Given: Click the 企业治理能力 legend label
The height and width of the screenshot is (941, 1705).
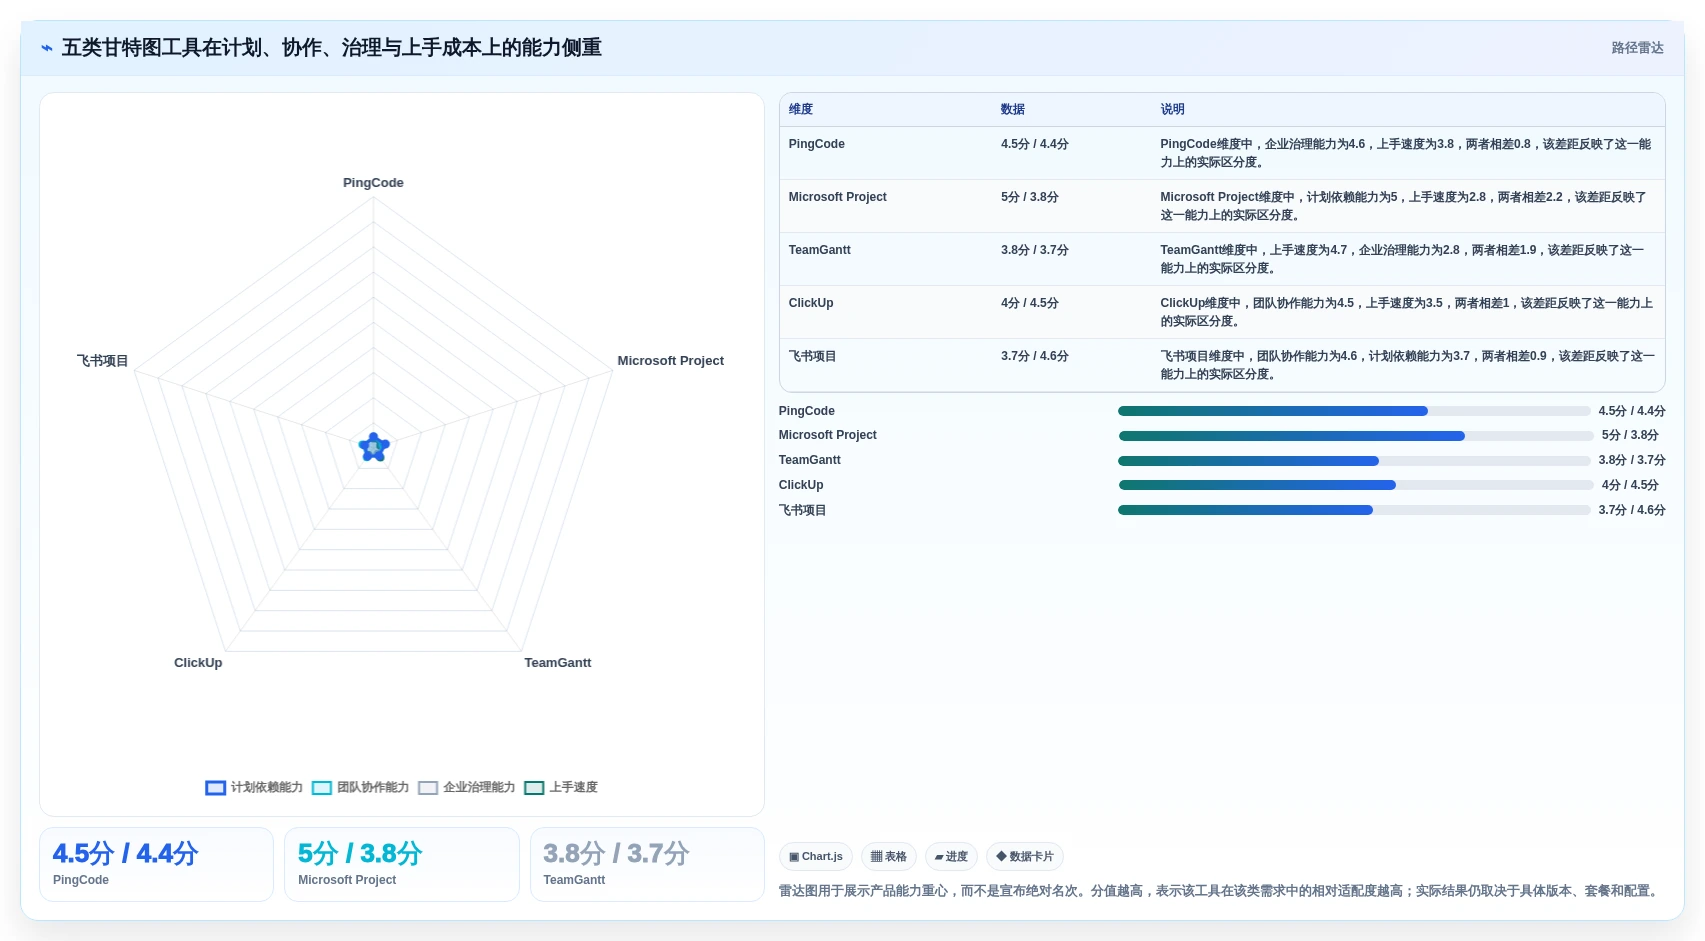Looking at the screenshot, I should (479, 788).
